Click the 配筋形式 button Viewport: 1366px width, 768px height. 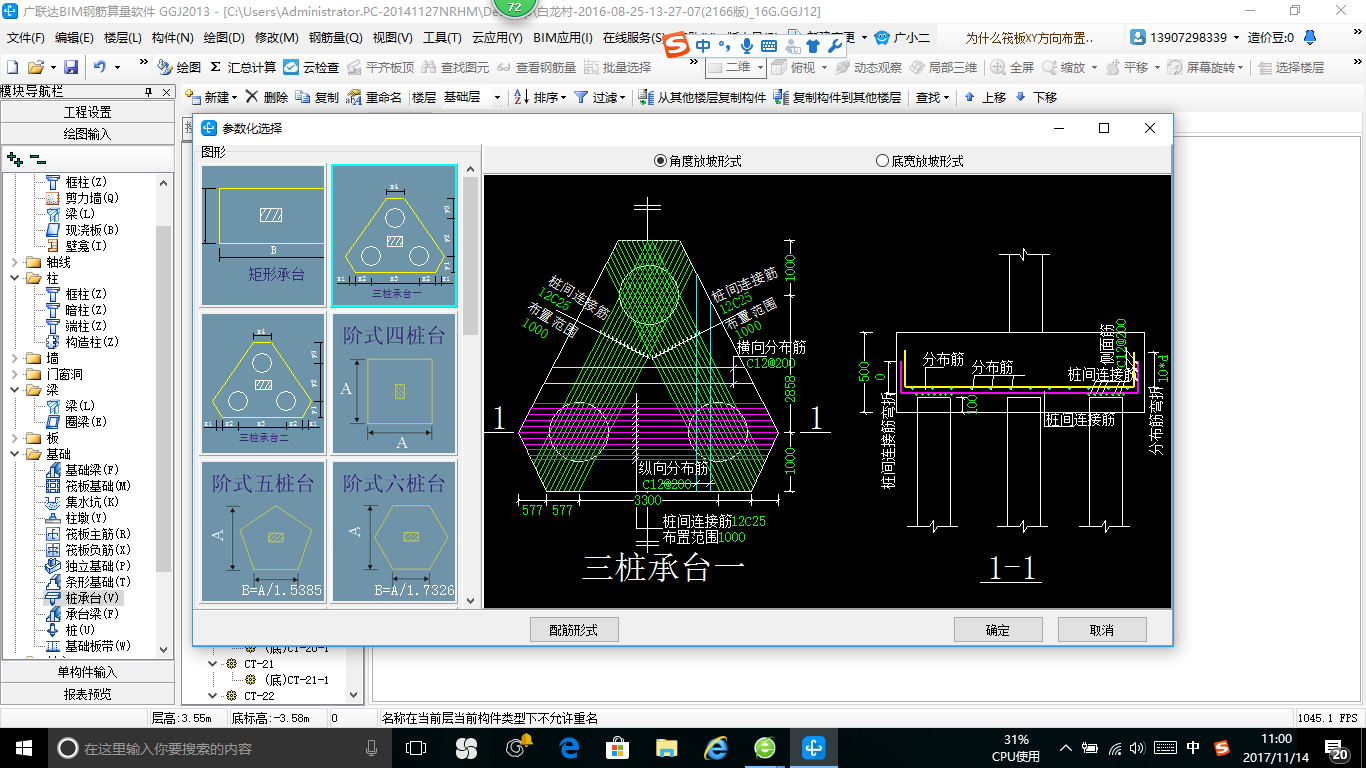coord(574,629)
